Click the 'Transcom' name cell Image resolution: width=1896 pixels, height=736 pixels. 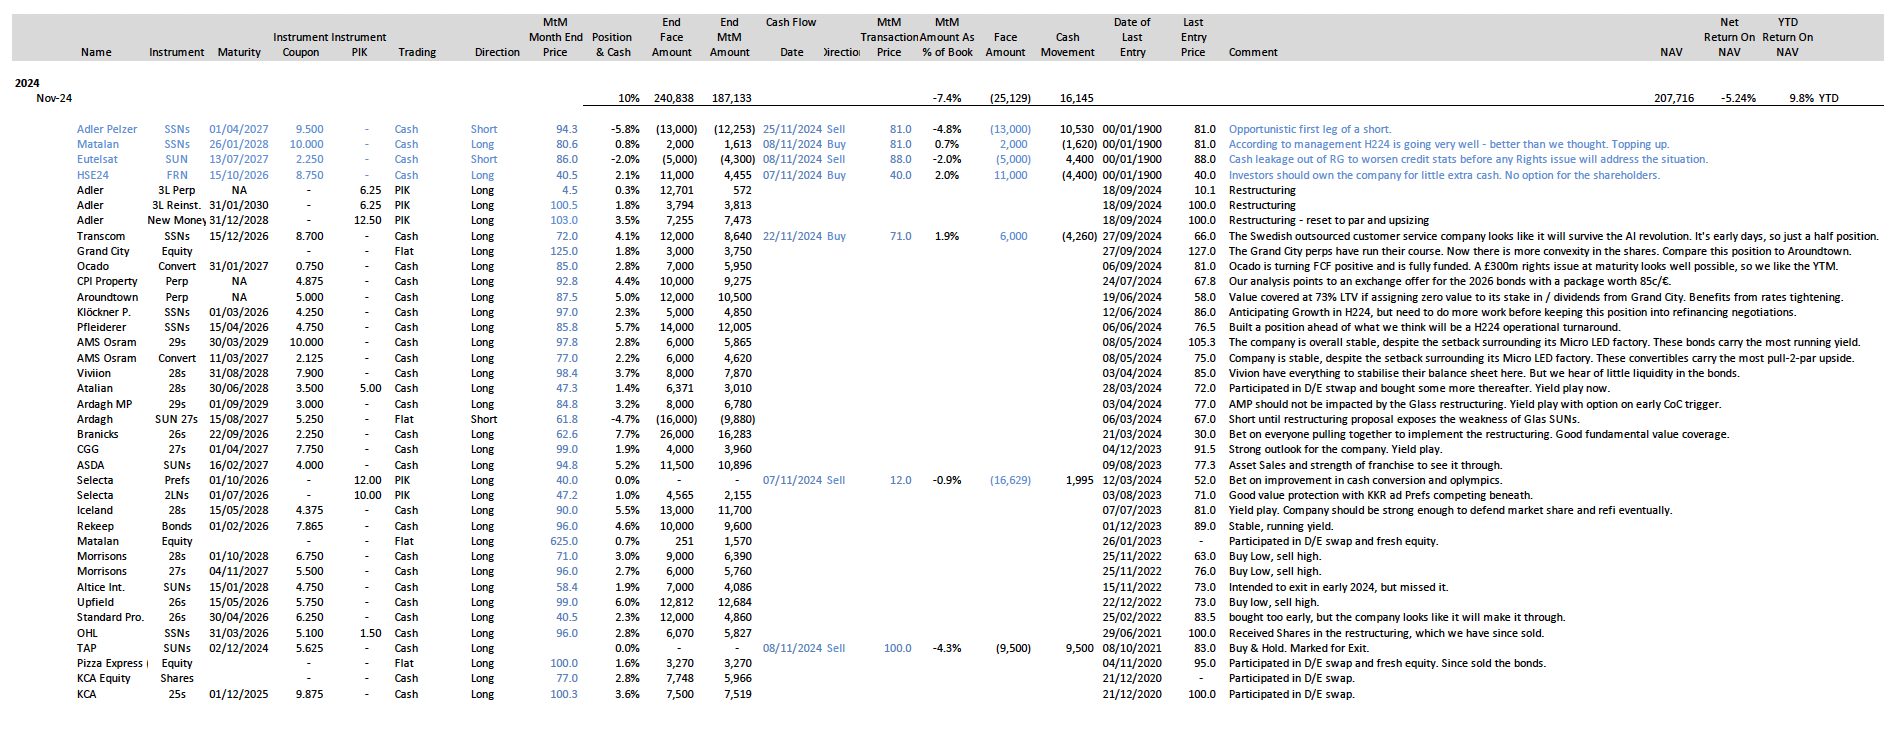coord(101,236)
